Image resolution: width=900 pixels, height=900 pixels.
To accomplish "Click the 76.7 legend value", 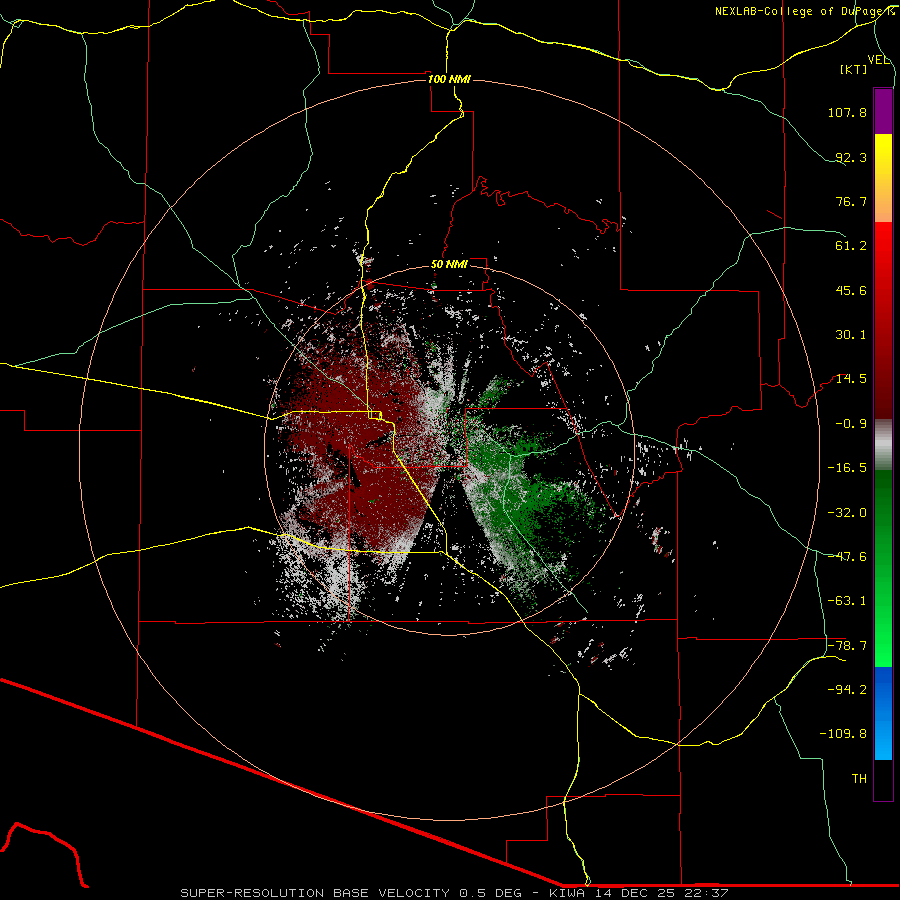I will [851, 201].
